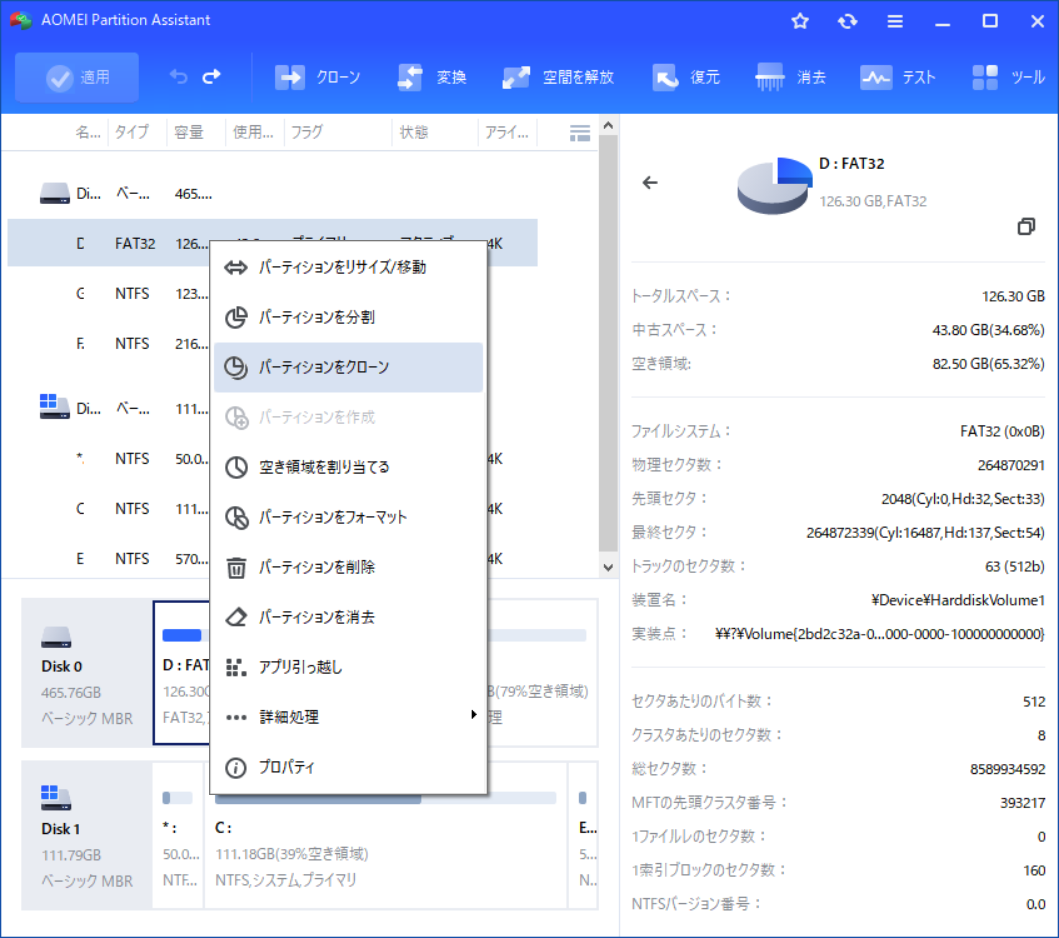Open プロパティ from the context menu
This screenshot has height=938, width=1059.
pyautogui.click(x=348, y=767)
